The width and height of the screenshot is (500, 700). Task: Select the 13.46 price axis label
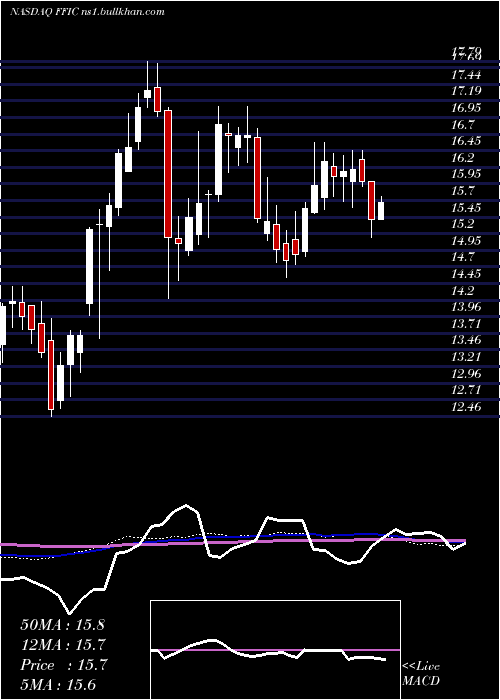[x=466, y=341]
